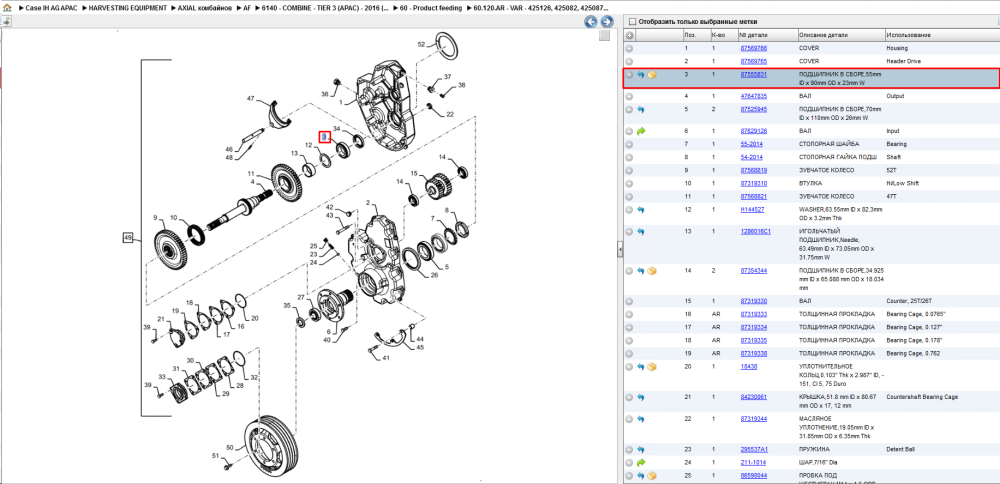Open part number 87319310 link
Image resolution: width=1000 pixels, height=484 pixels.
click(x=753, y=184)
